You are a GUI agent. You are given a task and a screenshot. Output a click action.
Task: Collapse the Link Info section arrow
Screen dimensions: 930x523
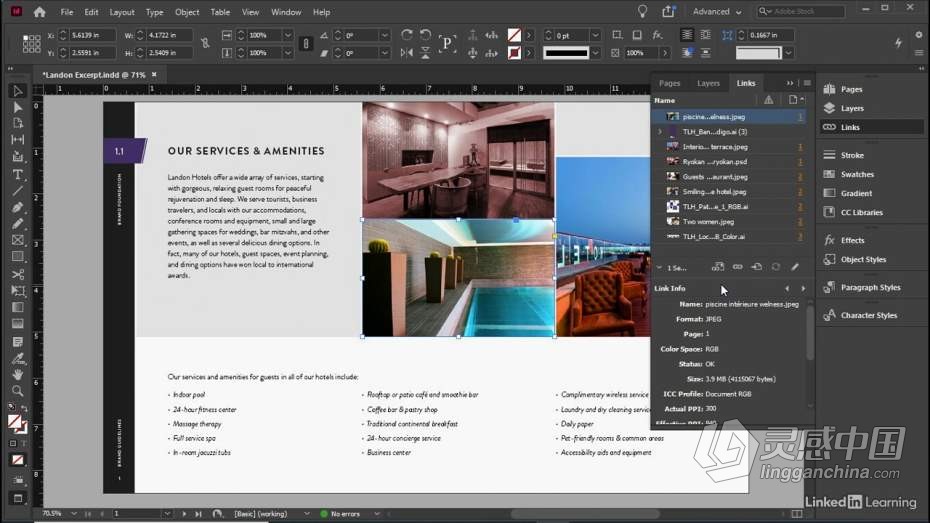pos(659,268)
